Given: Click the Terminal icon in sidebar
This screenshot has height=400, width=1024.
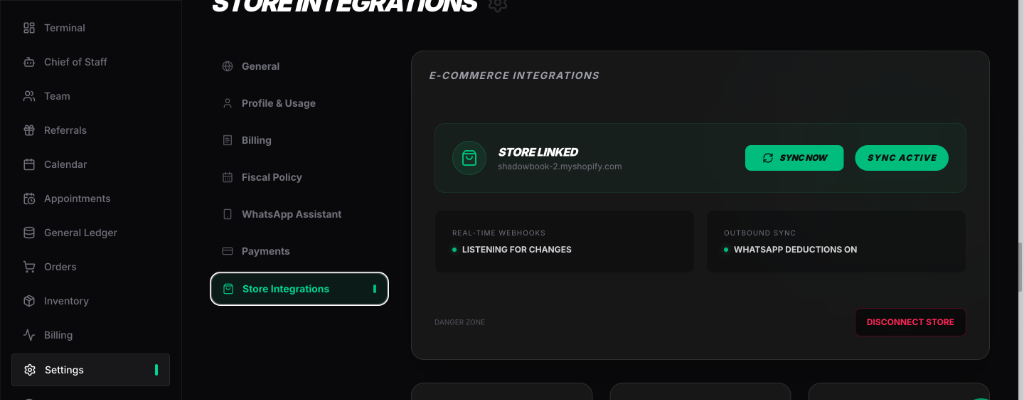Looking at the screenshot, I should pyautogui.click(x=29, y=28).
